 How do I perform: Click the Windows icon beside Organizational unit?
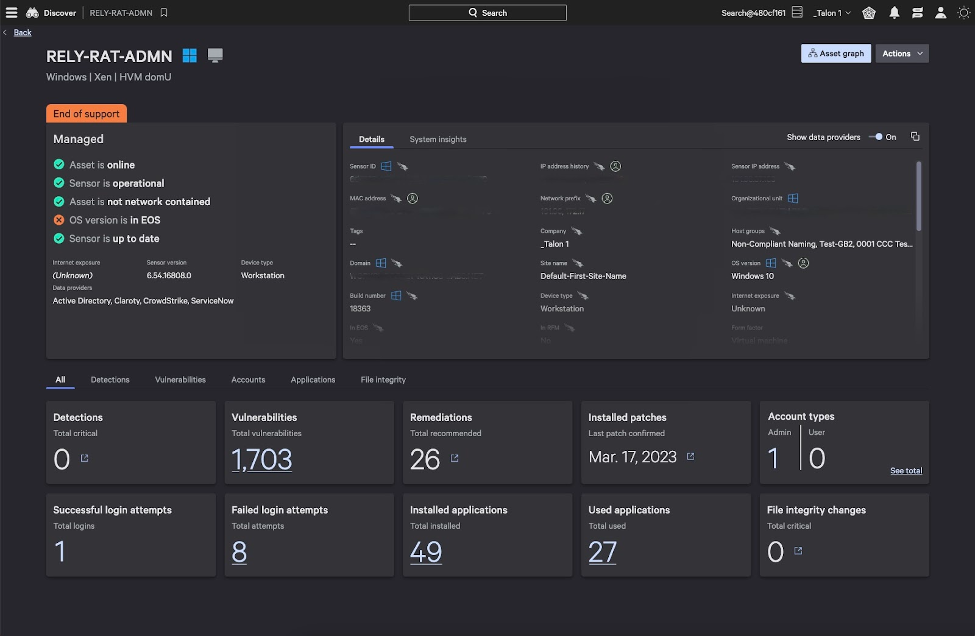[793, 199]
